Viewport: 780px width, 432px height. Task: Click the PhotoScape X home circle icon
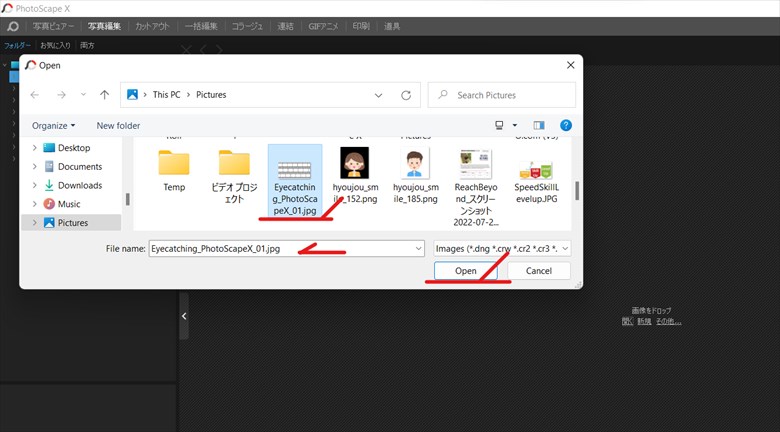[13, 26]
